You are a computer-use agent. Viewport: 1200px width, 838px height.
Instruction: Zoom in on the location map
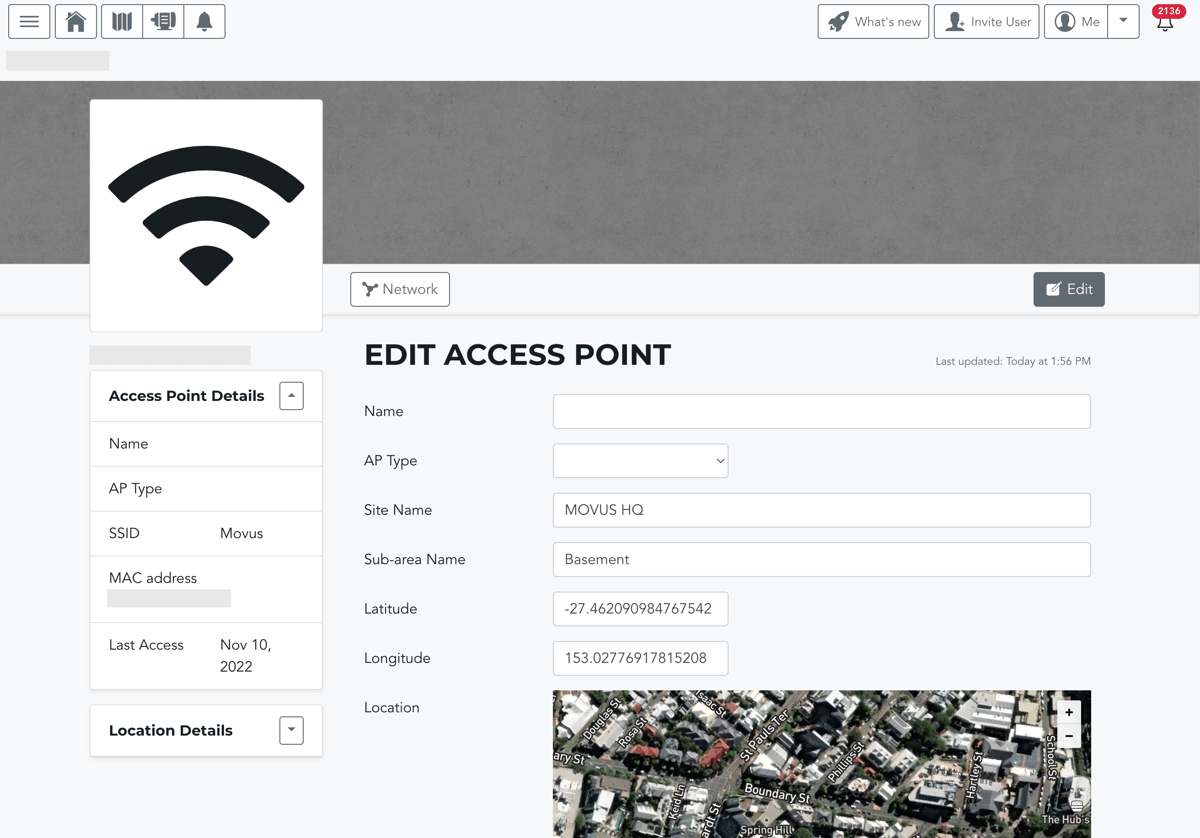[1068, 712]
